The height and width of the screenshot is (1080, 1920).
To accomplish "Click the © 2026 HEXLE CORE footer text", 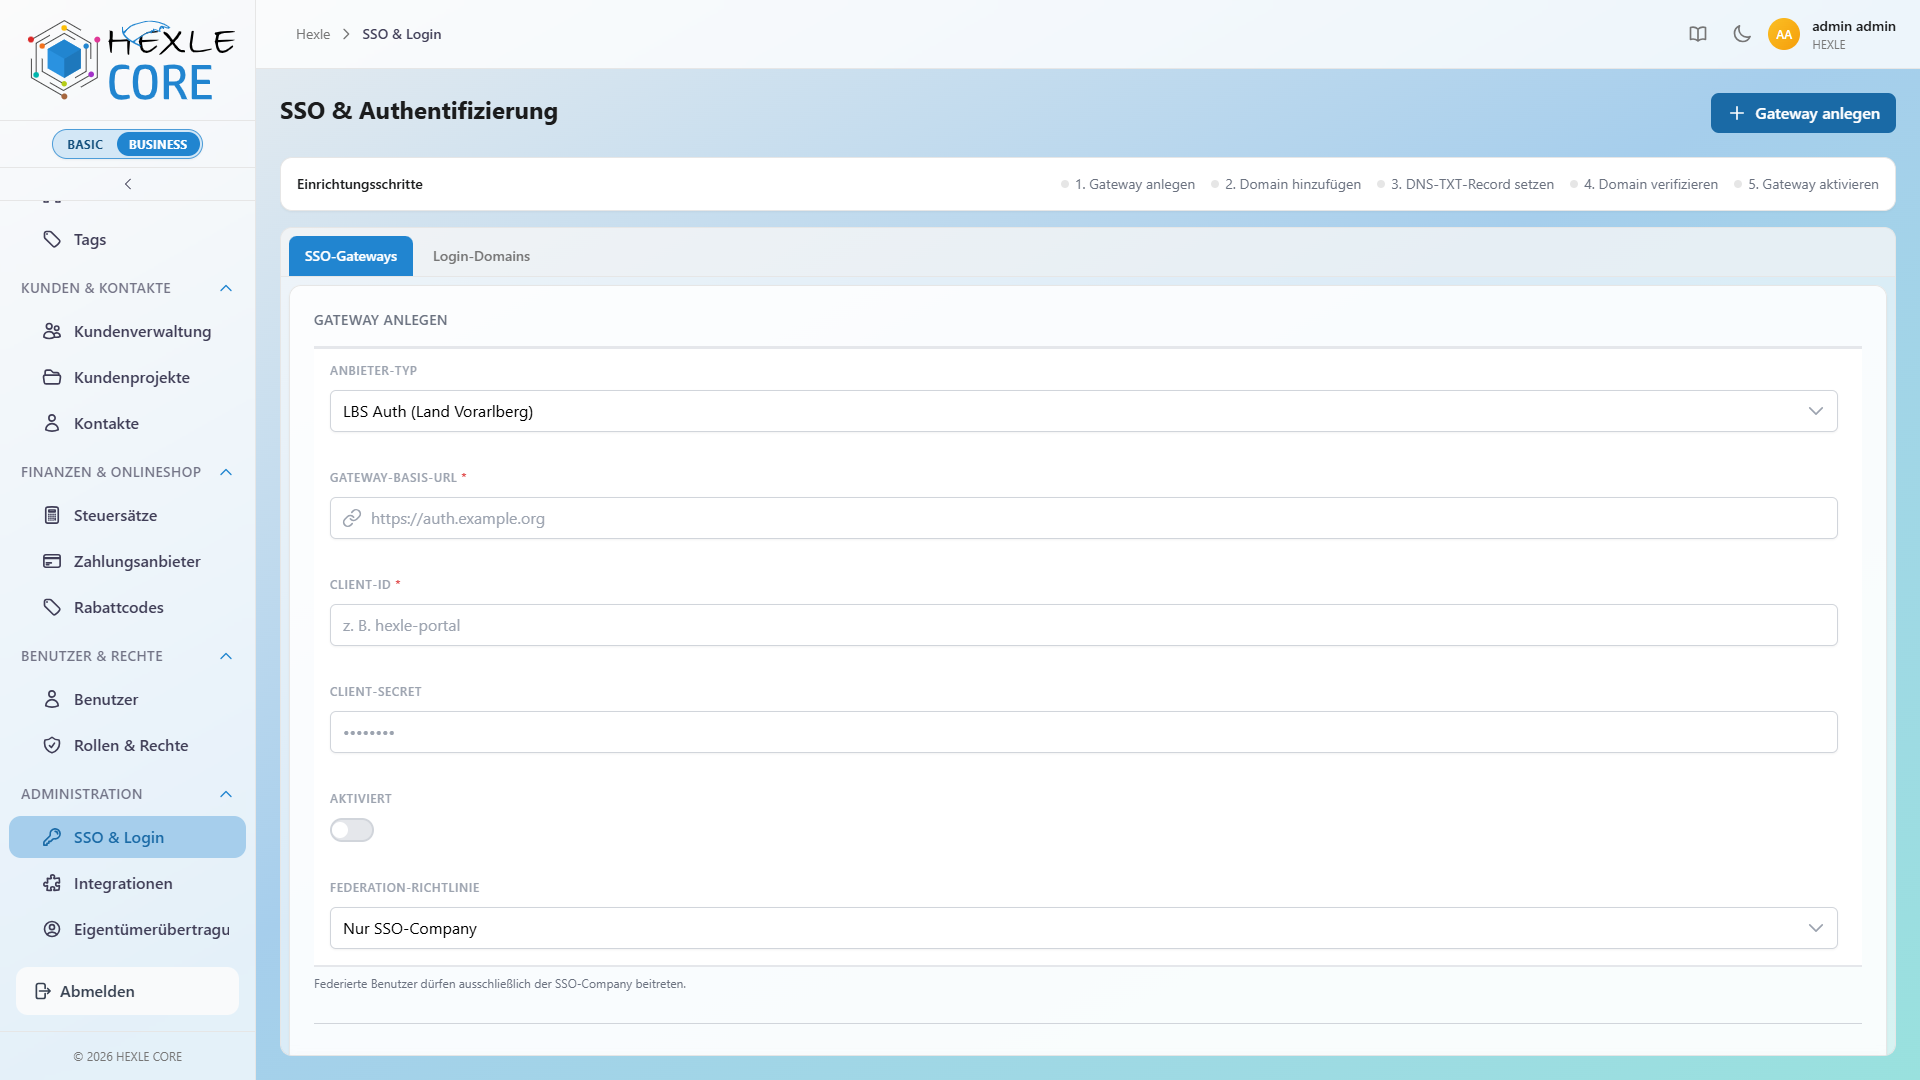I will 128,1056.
